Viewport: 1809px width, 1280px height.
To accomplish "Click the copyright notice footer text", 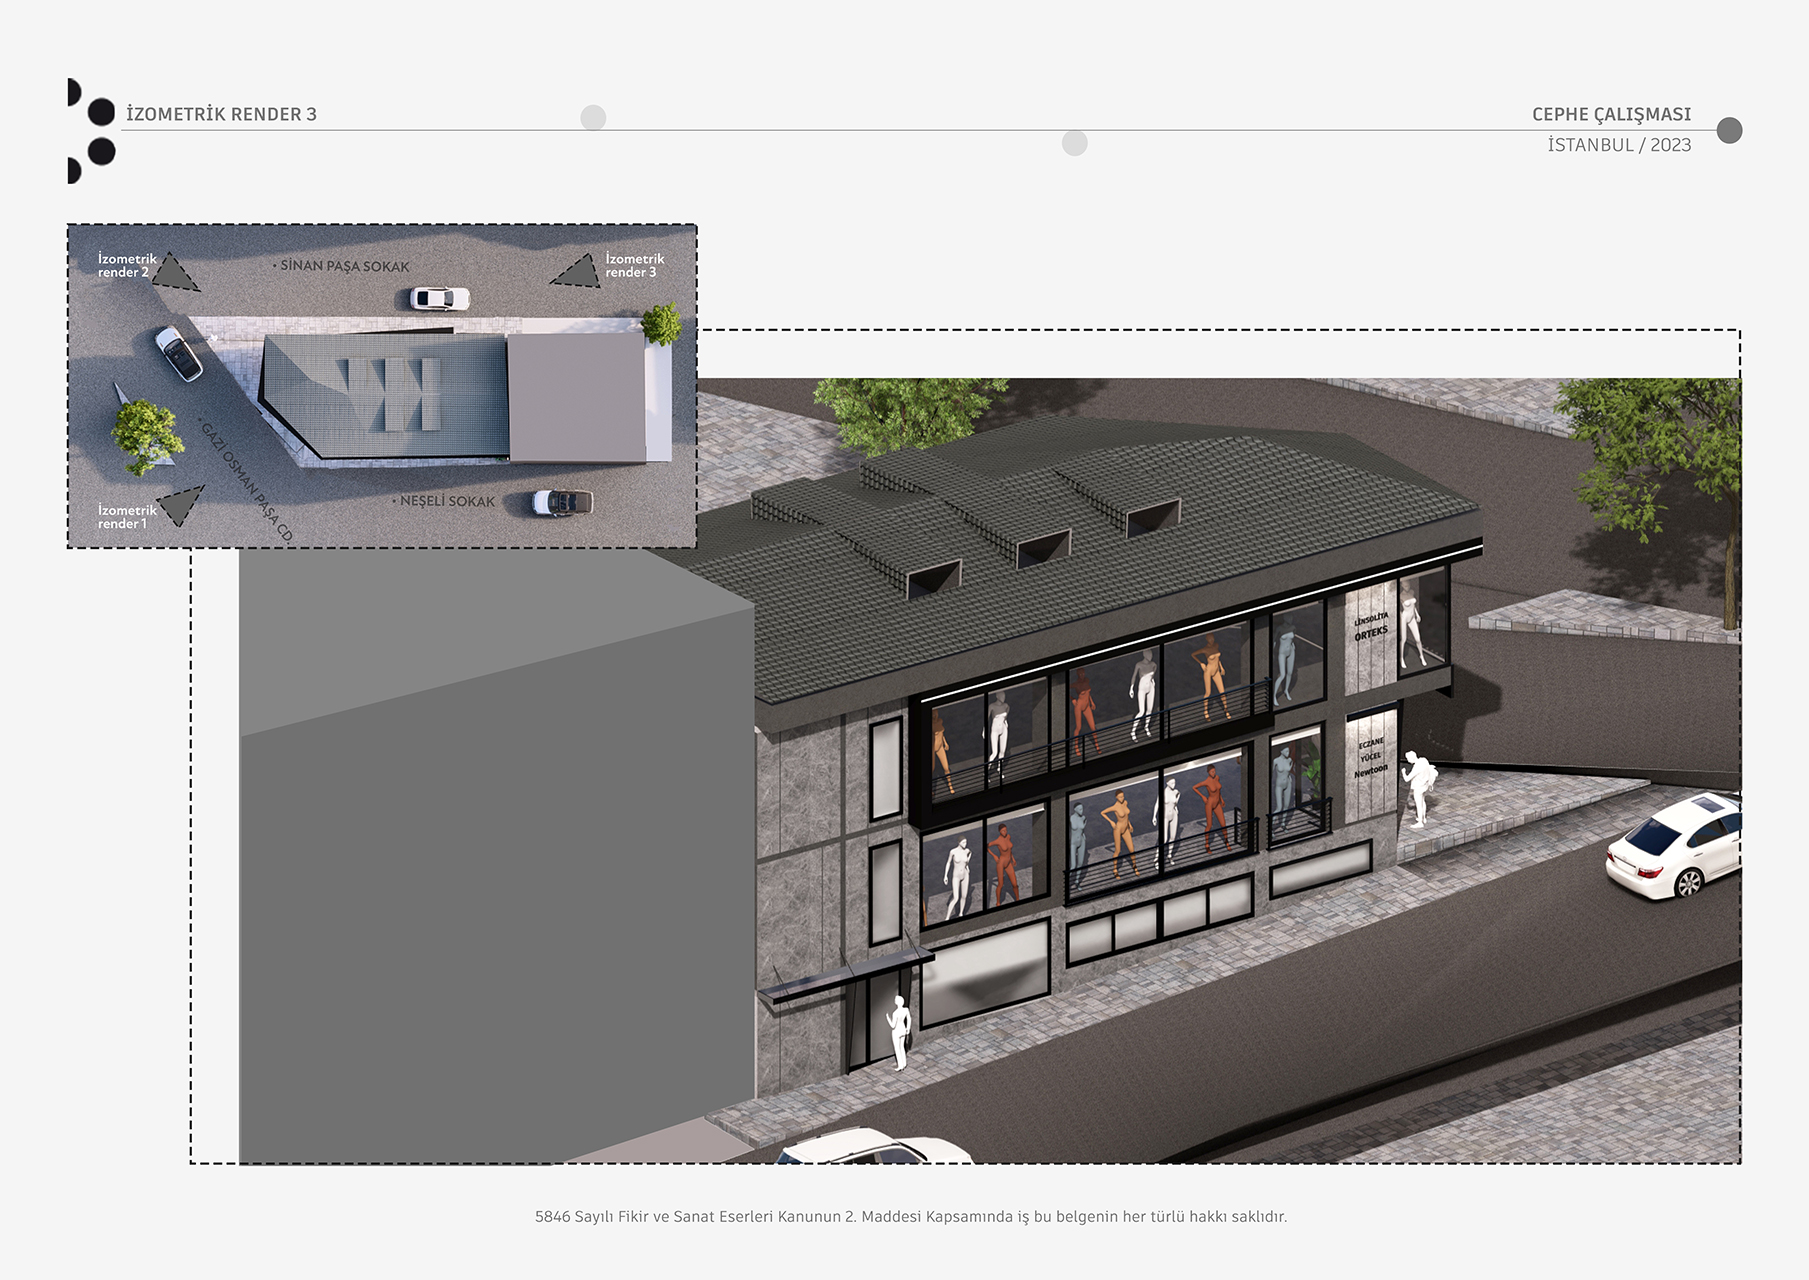I will click(910, 1217).
